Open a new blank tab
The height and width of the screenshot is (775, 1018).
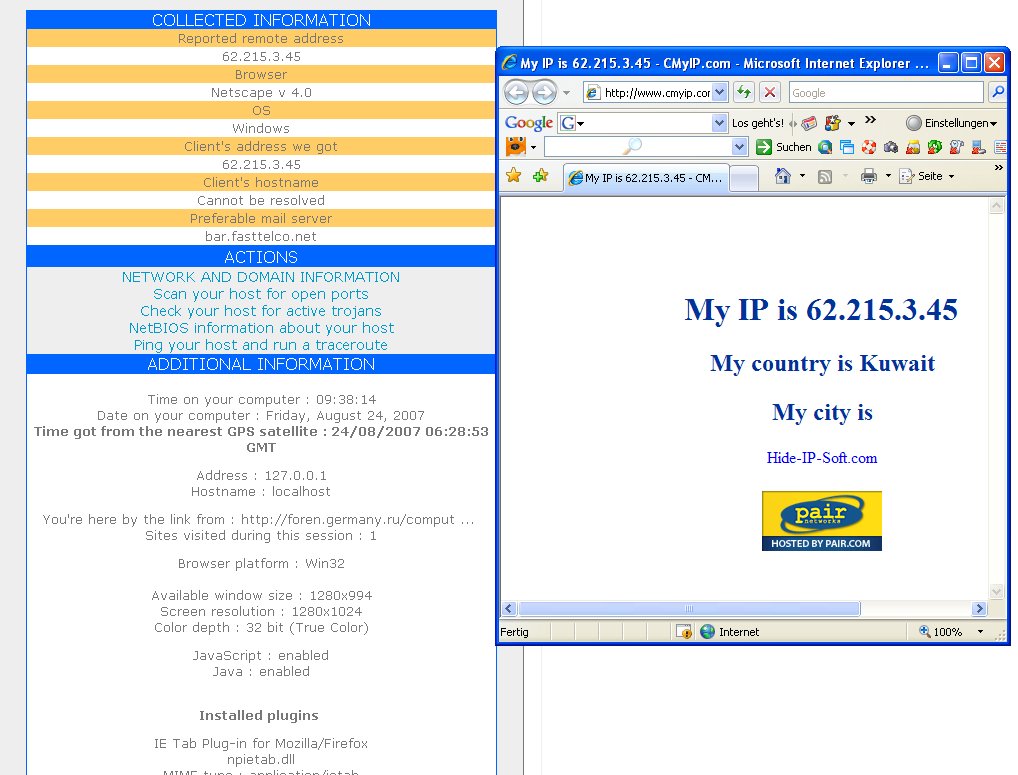click(x=744, y=178)
